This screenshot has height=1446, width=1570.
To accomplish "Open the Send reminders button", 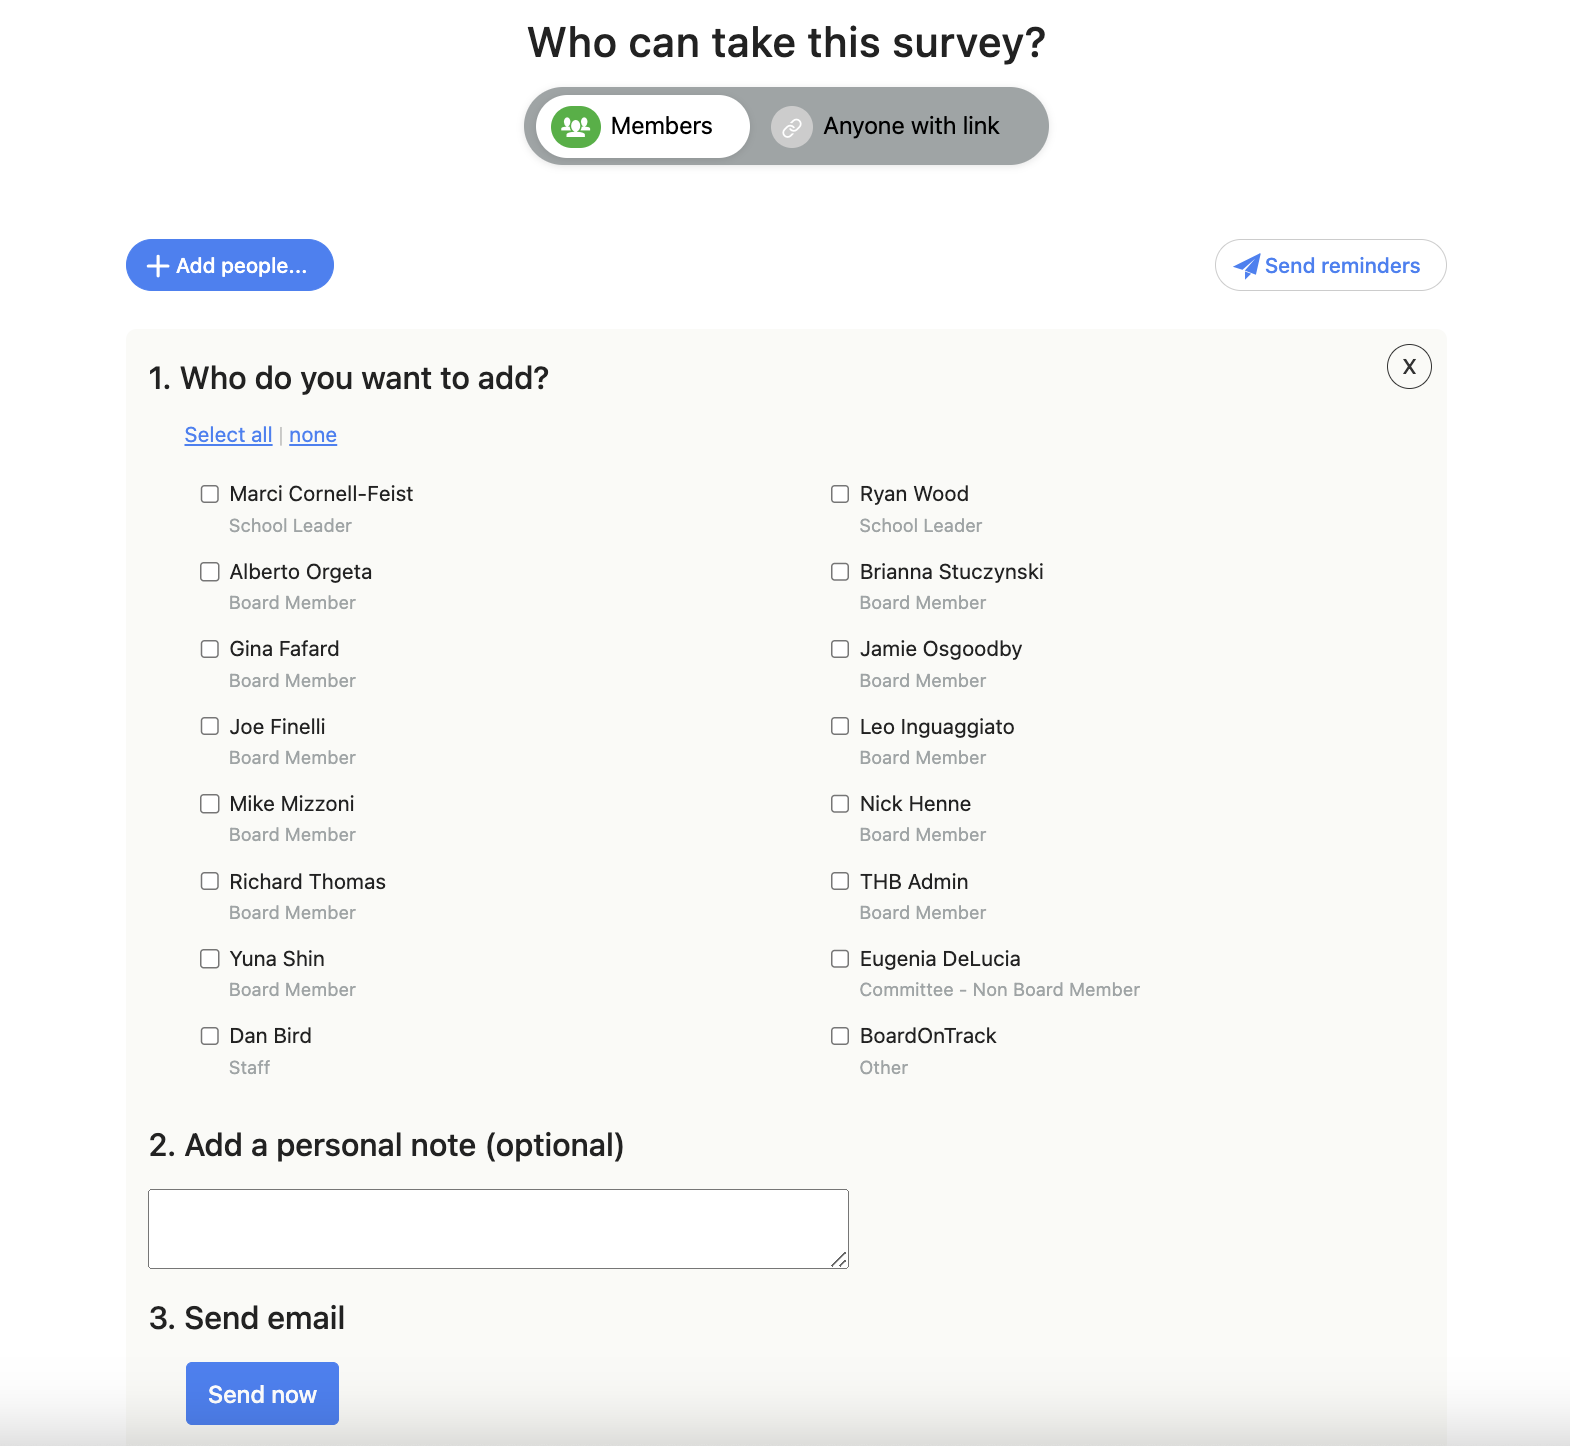I will pos(1330,265).
